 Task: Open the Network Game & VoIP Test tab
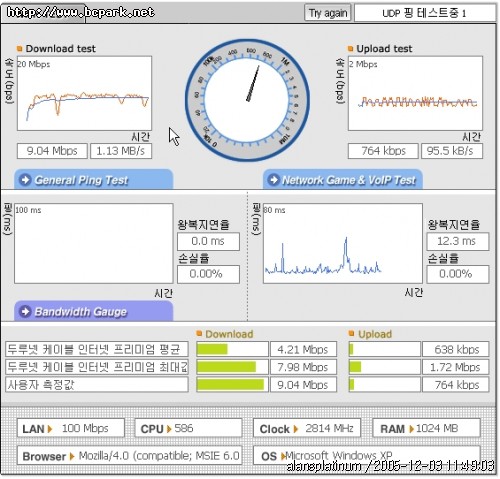tap(343, 180)
